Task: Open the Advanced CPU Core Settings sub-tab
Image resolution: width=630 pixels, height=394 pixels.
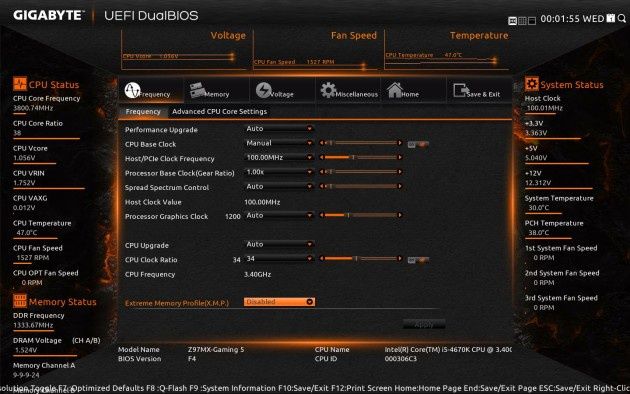Action: click(x=219, y=112)
